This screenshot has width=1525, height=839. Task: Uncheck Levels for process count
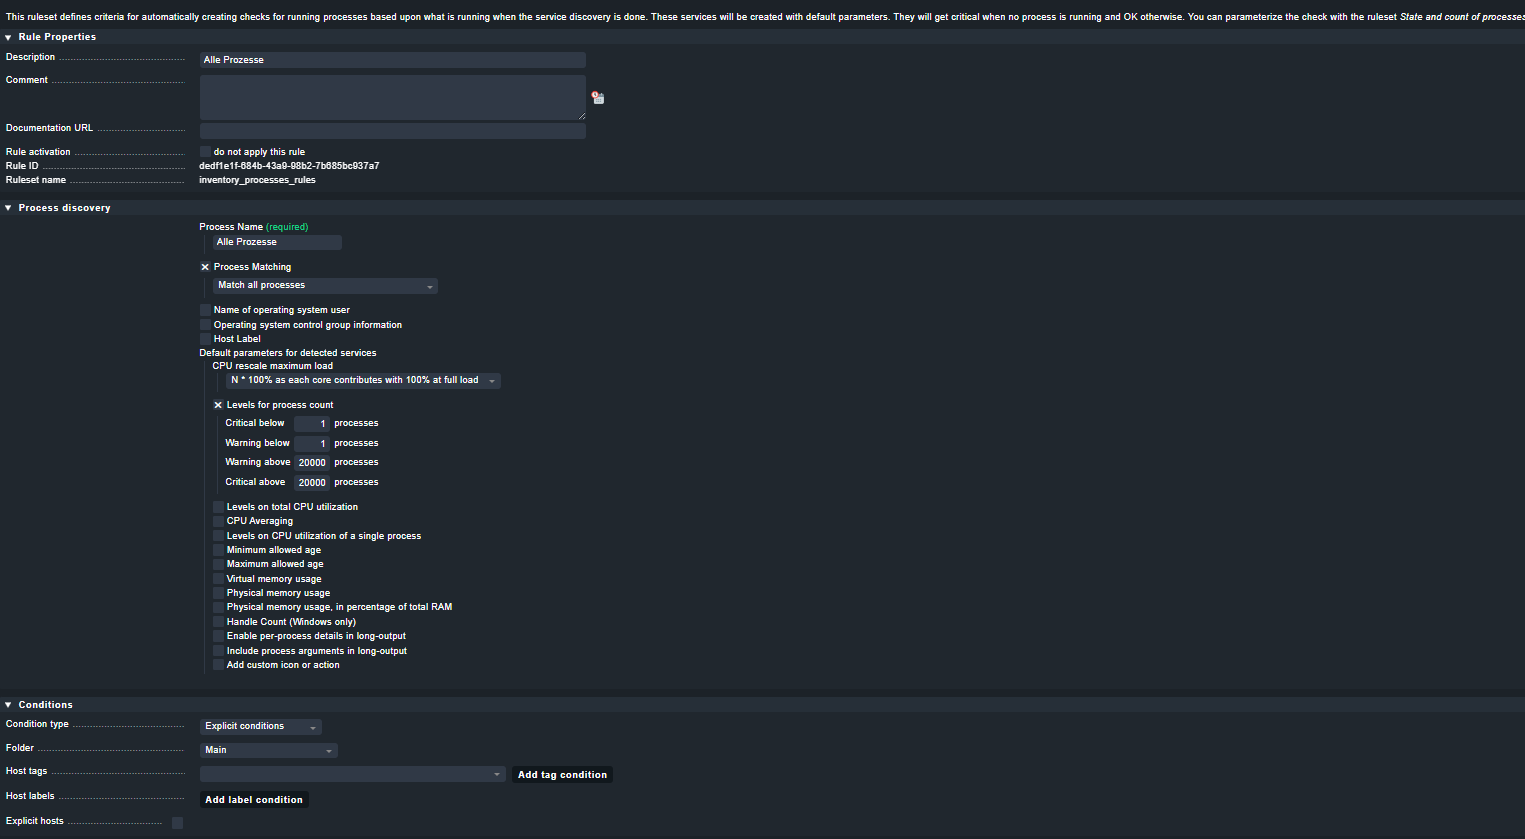pos(218,405)
